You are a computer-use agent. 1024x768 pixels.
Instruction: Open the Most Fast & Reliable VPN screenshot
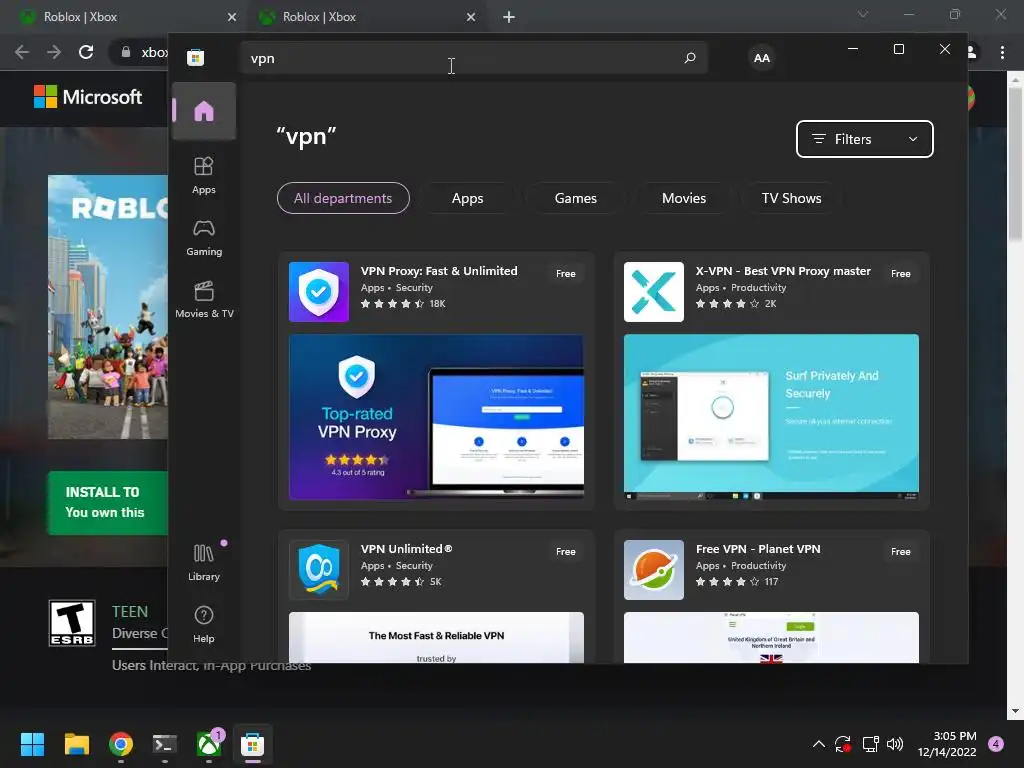[x=436, y=637]
